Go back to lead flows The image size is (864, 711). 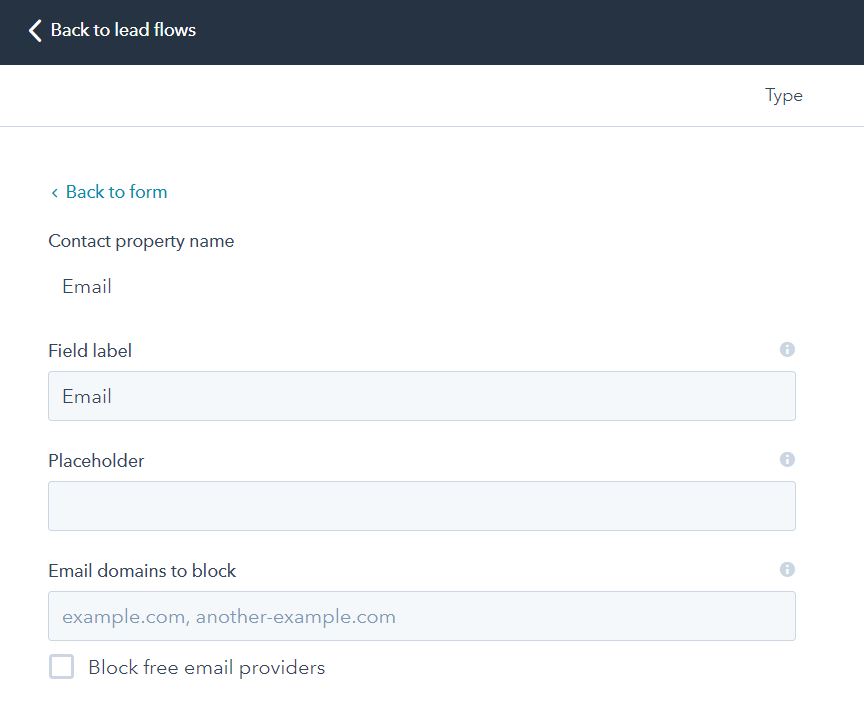(x=122, y=30)
